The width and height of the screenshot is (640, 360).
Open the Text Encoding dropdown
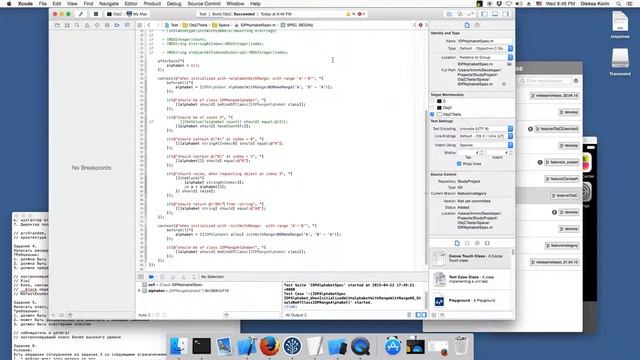[x=485, y=129]
